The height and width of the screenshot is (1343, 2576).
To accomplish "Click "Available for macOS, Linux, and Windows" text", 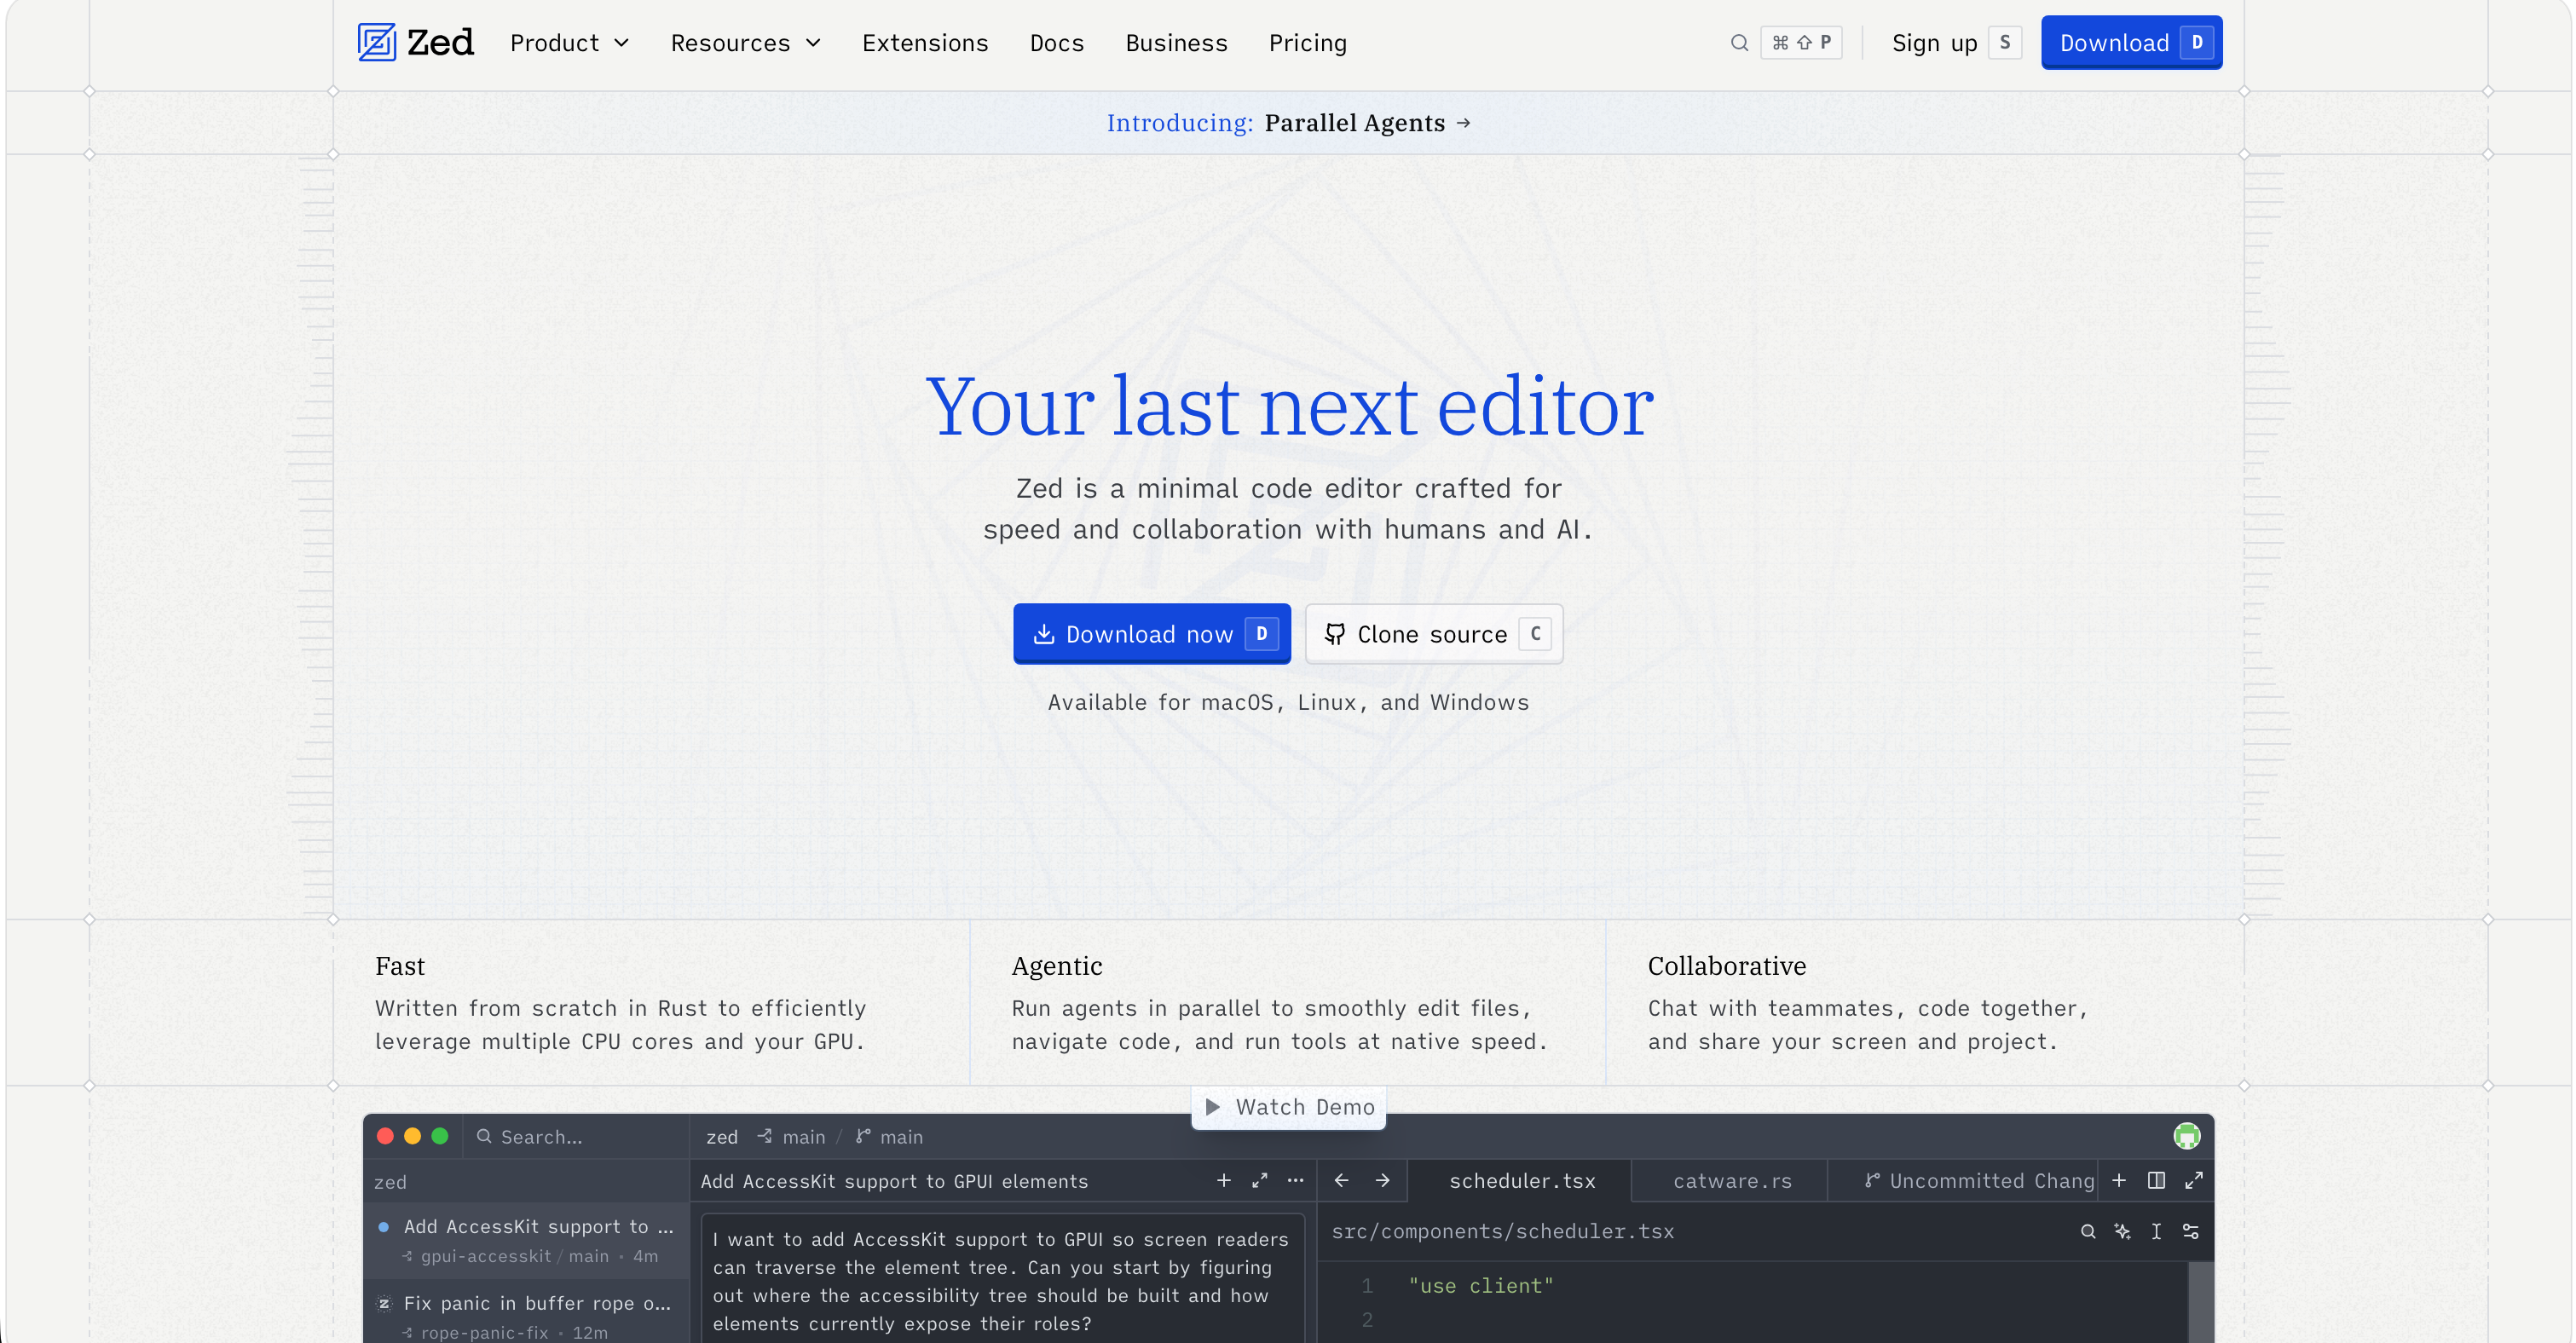I will [x=1288, y=702].
